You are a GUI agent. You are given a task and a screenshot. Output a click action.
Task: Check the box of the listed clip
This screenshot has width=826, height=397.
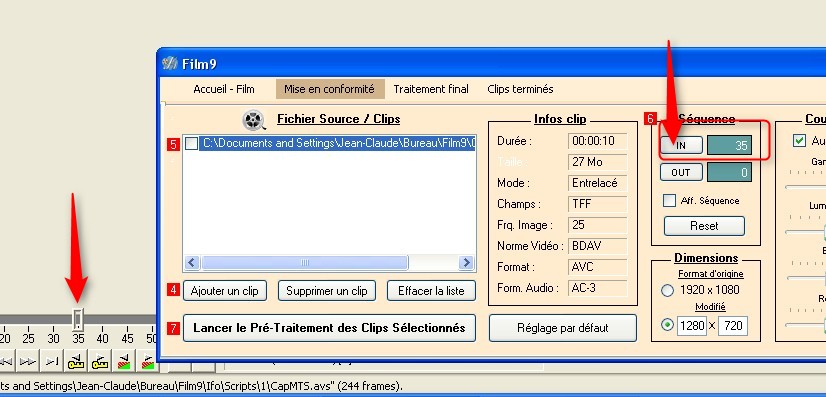pos(192,143)
